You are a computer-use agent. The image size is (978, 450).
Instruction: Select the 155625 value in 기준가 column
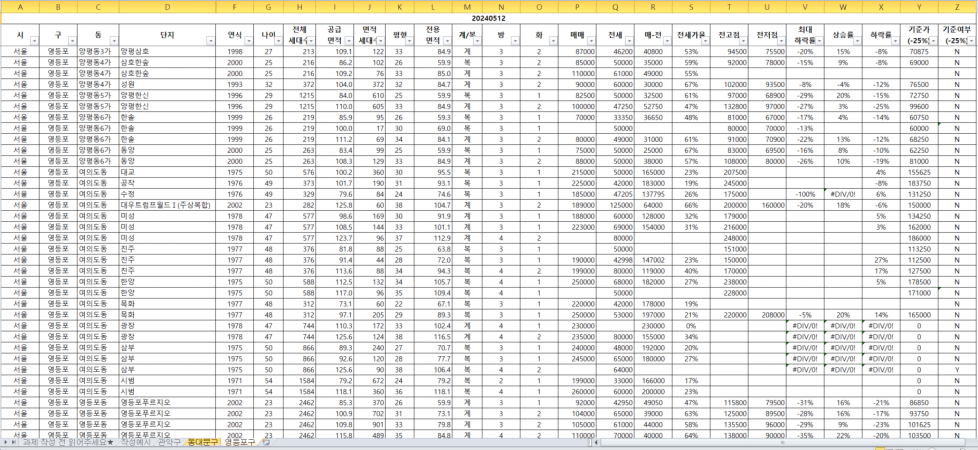(917, 172)
